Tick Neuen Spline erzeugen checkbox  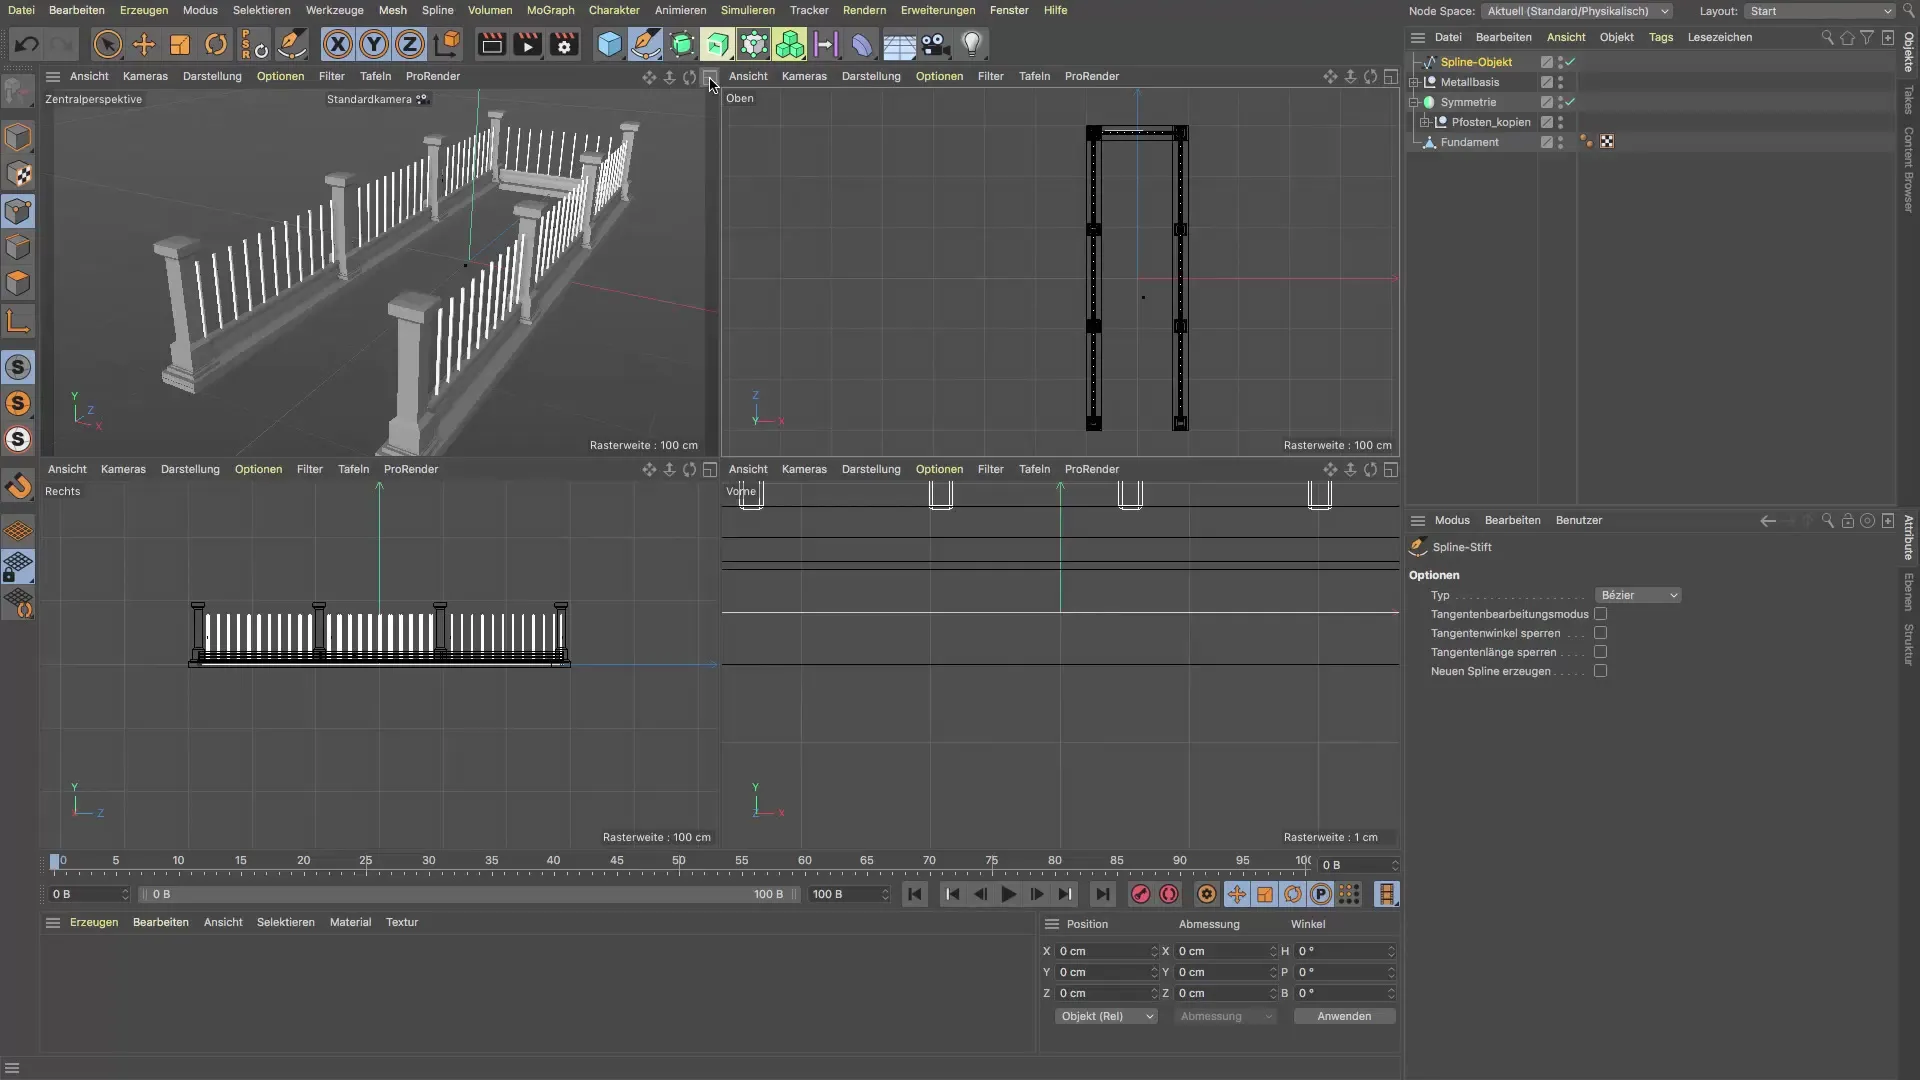1600,671
